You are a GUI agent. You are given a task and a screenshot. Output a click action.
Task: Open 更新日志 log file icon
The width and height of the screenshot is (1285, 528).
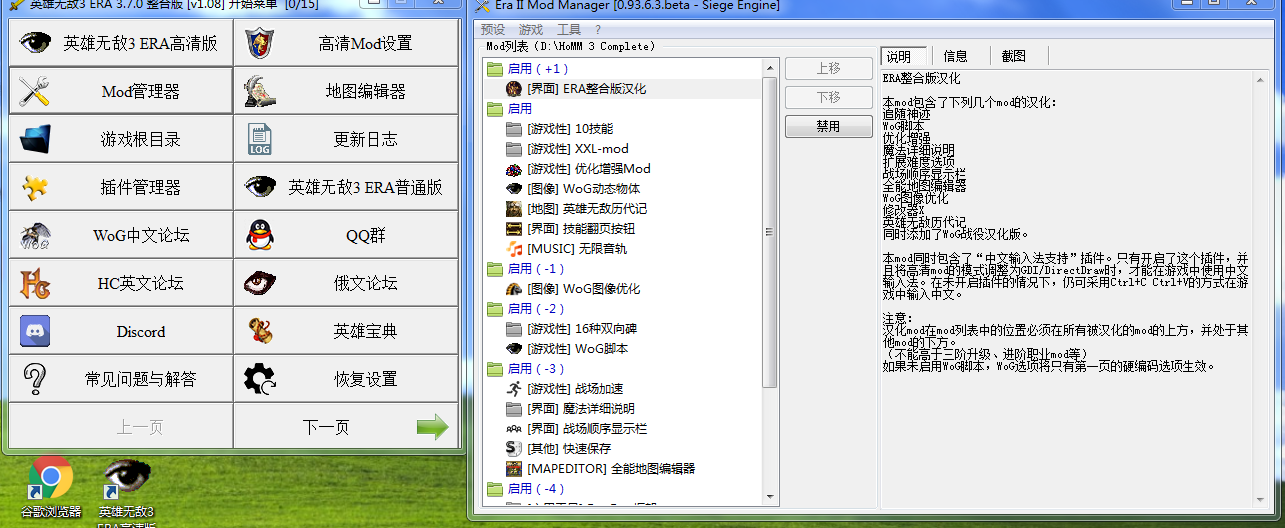(261, 139)
